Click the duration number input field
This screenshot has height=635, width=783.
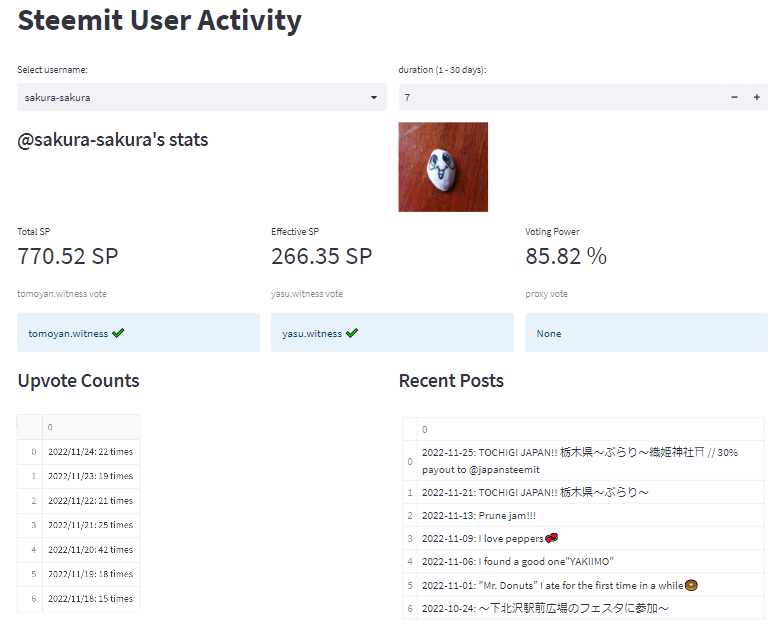(560, 98)
